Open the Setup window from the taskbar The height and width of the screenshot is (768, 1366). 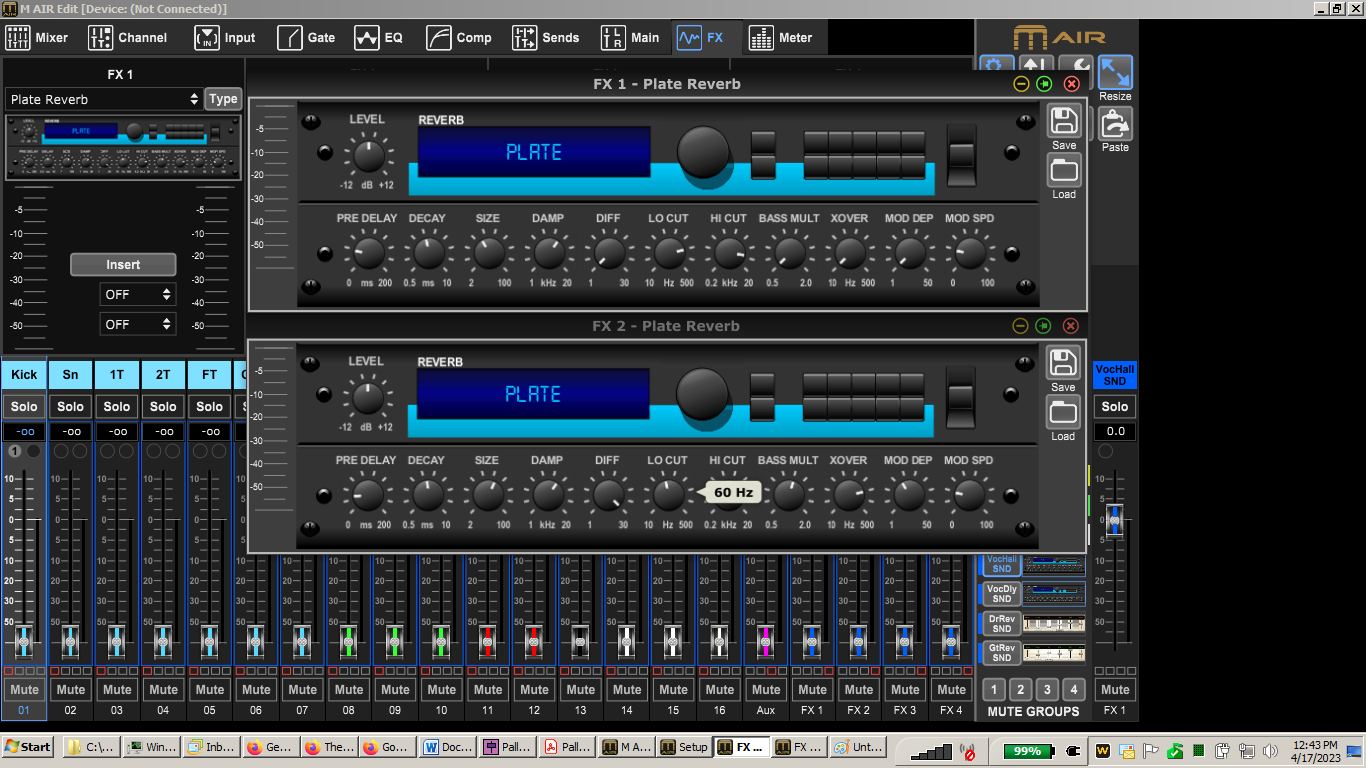coord(684,747)
